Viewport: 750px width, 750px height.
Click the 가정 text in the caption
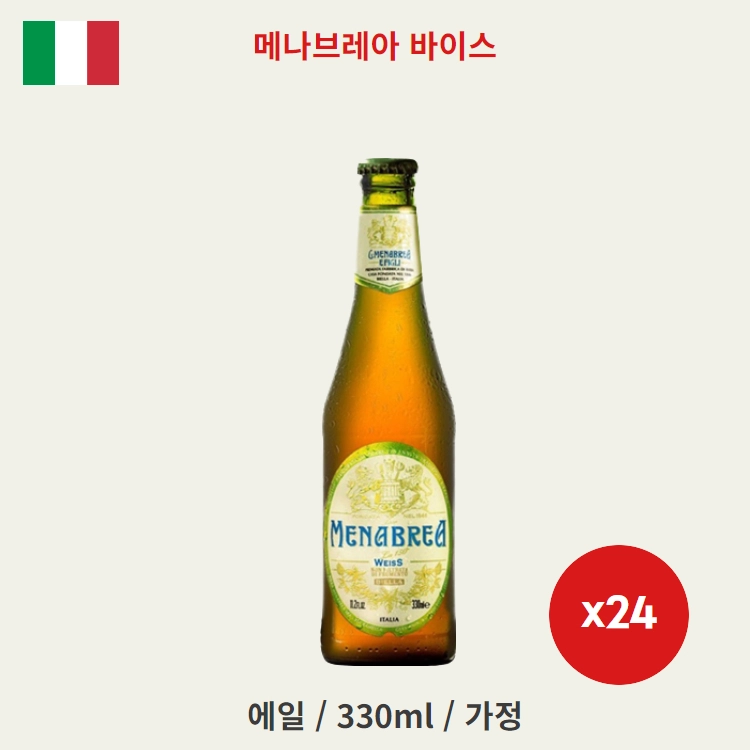[493, 716]
